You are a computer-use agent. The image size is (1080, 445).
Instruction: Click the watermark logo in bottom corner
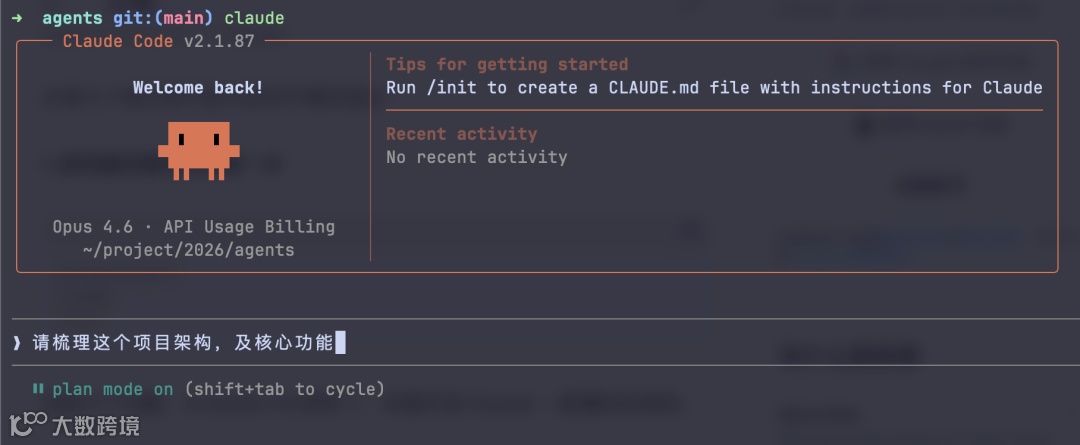pyautogui.click(x=74, y=425)
